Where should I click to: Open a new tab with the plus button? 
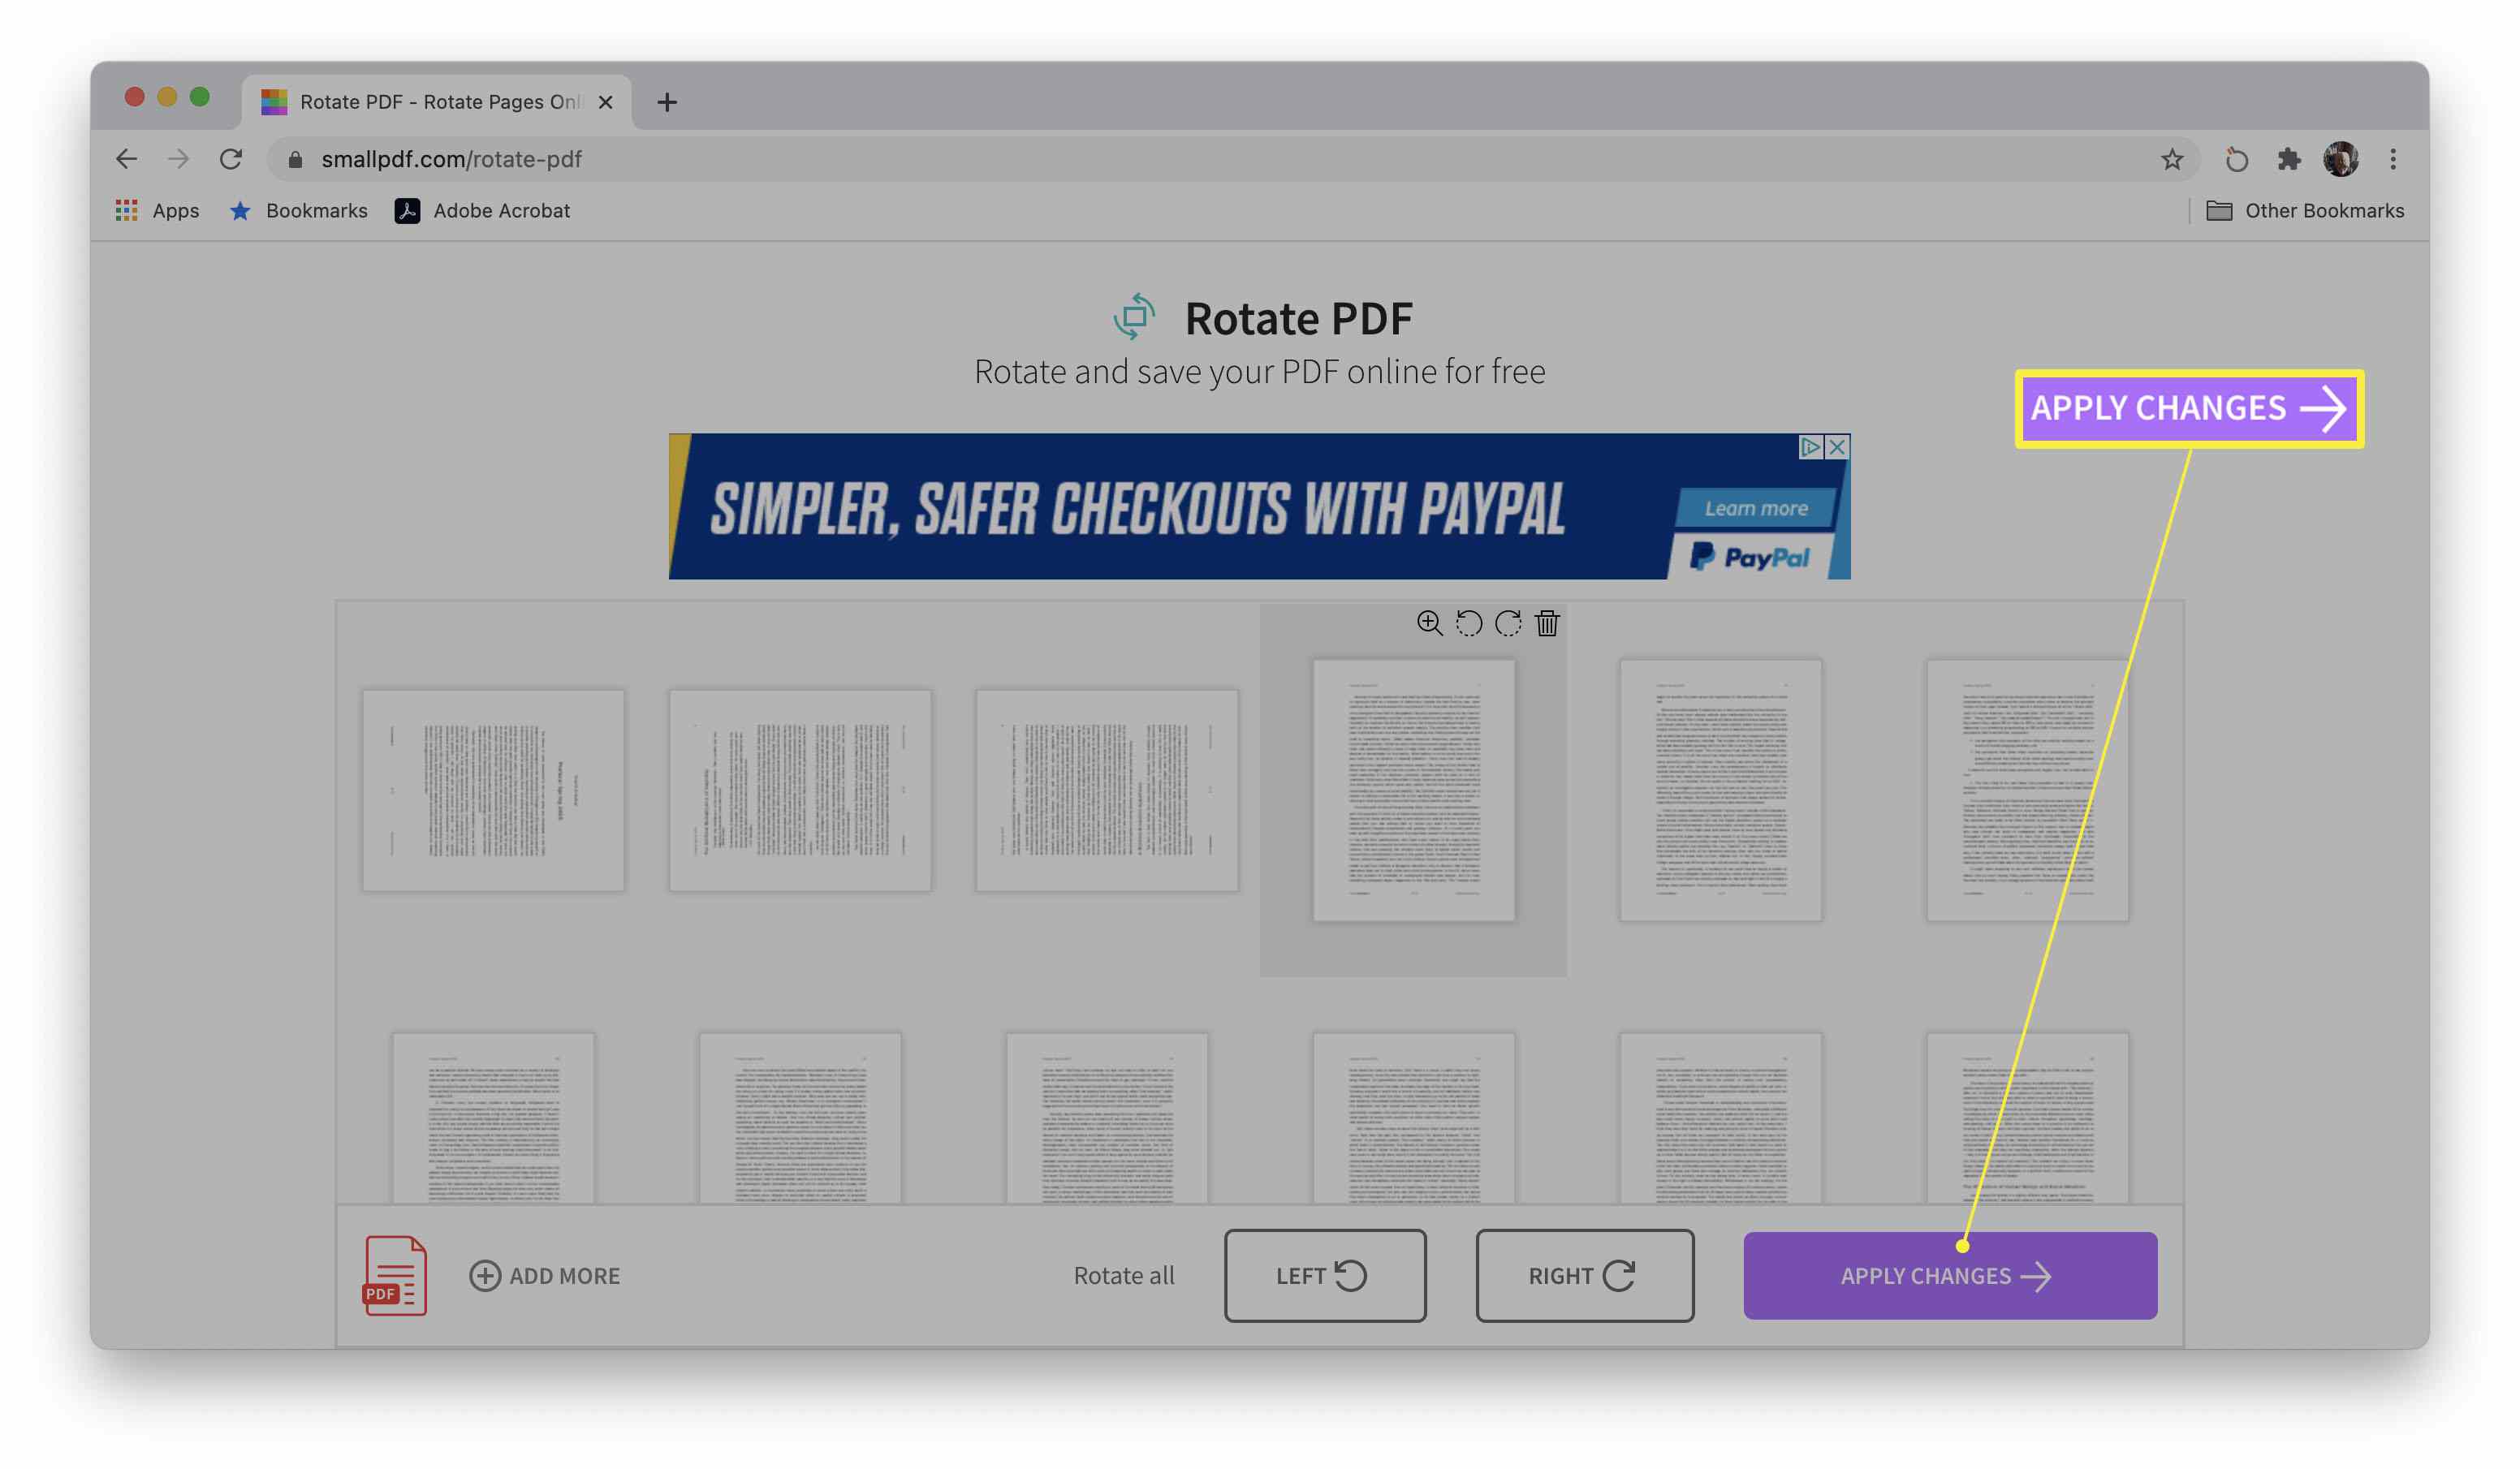pyautogui.click(x=667, y=102)
